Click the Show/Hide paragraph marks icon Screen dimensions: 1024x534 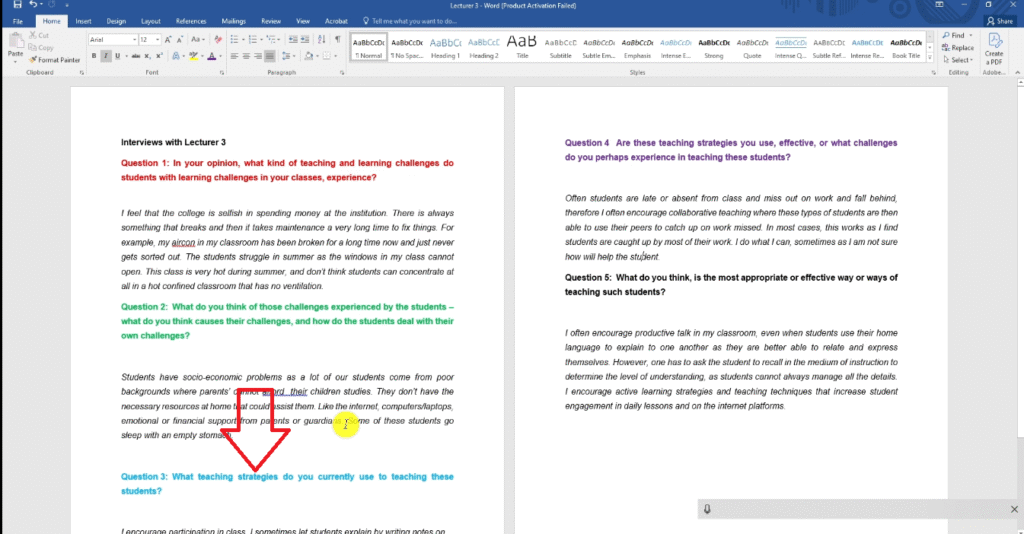coord(337,39)
